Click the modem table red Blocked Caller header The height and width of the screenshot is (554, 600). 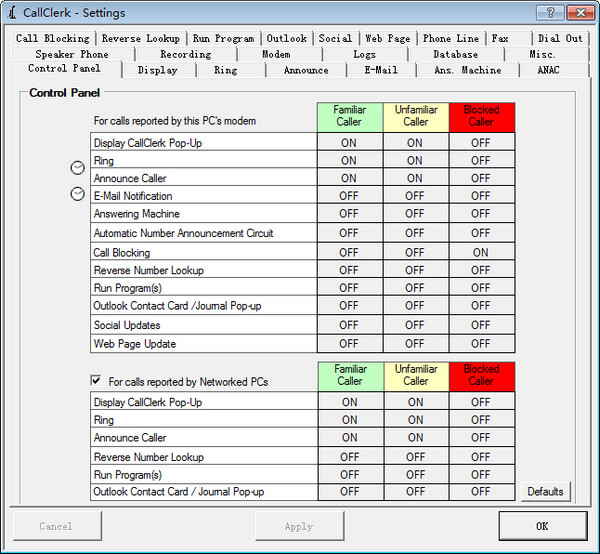[x=482, y=117]
